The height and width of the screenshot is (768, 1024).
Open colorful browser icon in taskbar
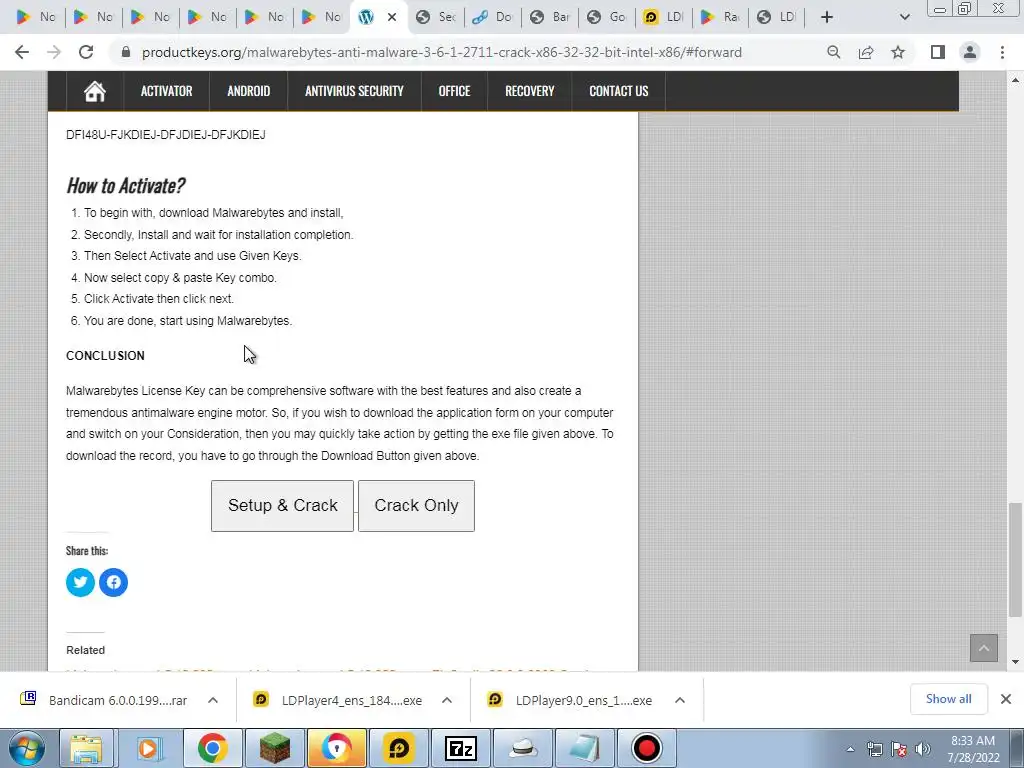336,748
